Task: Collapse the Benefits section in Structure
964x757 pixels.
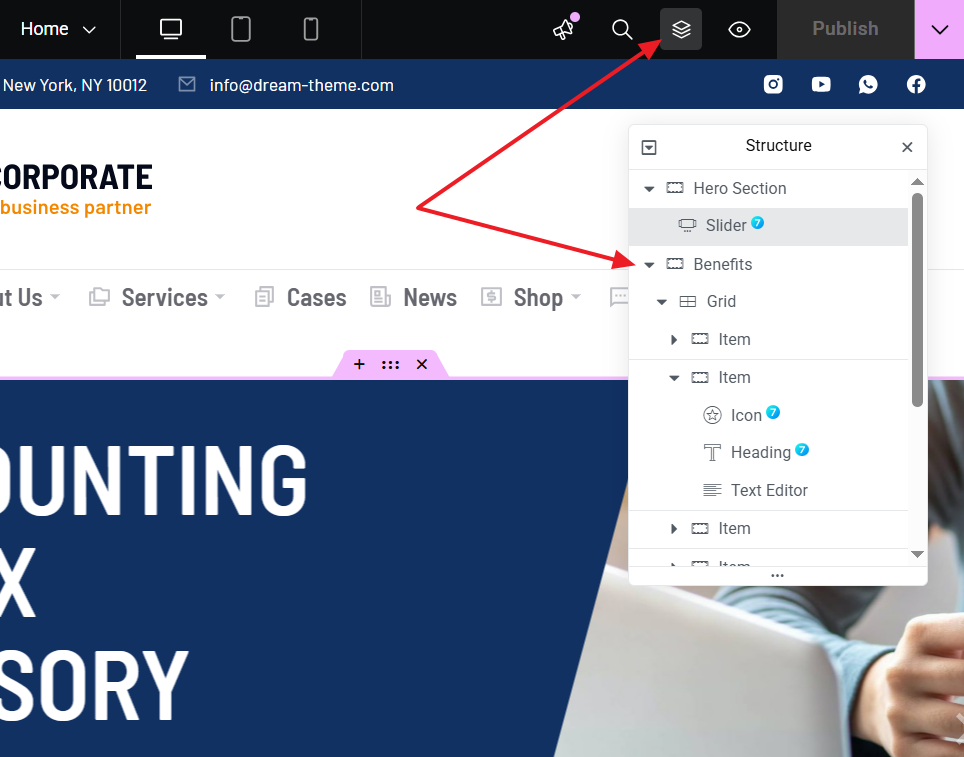Action: (649, 265)
